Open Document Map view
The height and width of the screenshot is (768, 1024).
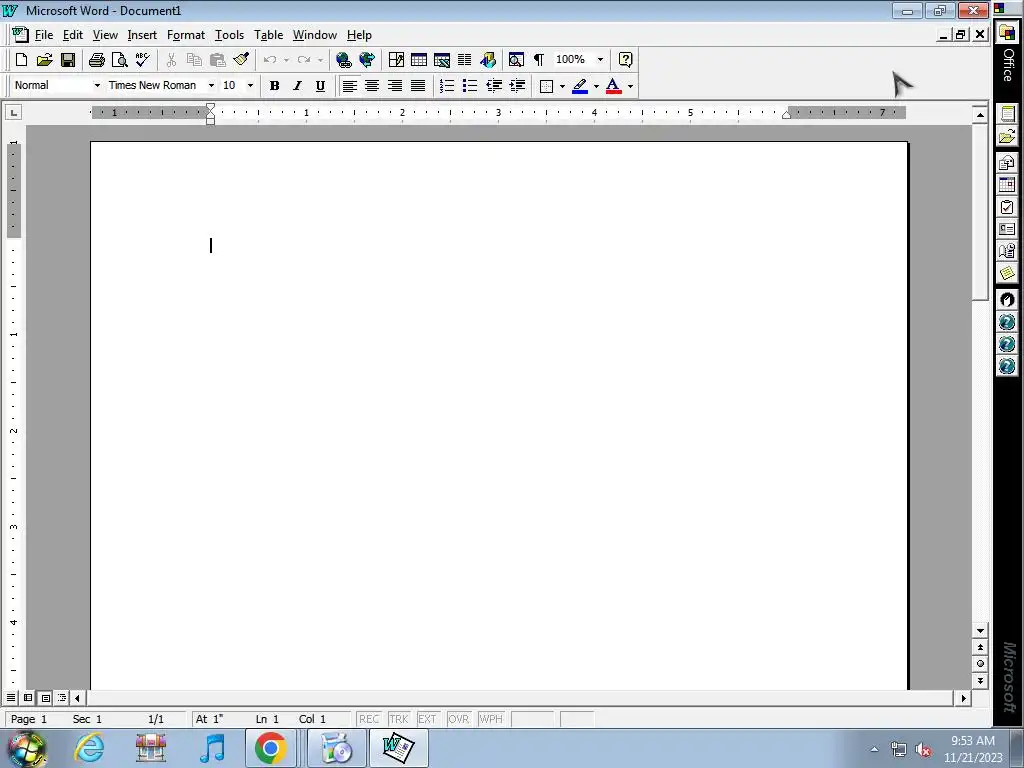(x=516, y=60)
